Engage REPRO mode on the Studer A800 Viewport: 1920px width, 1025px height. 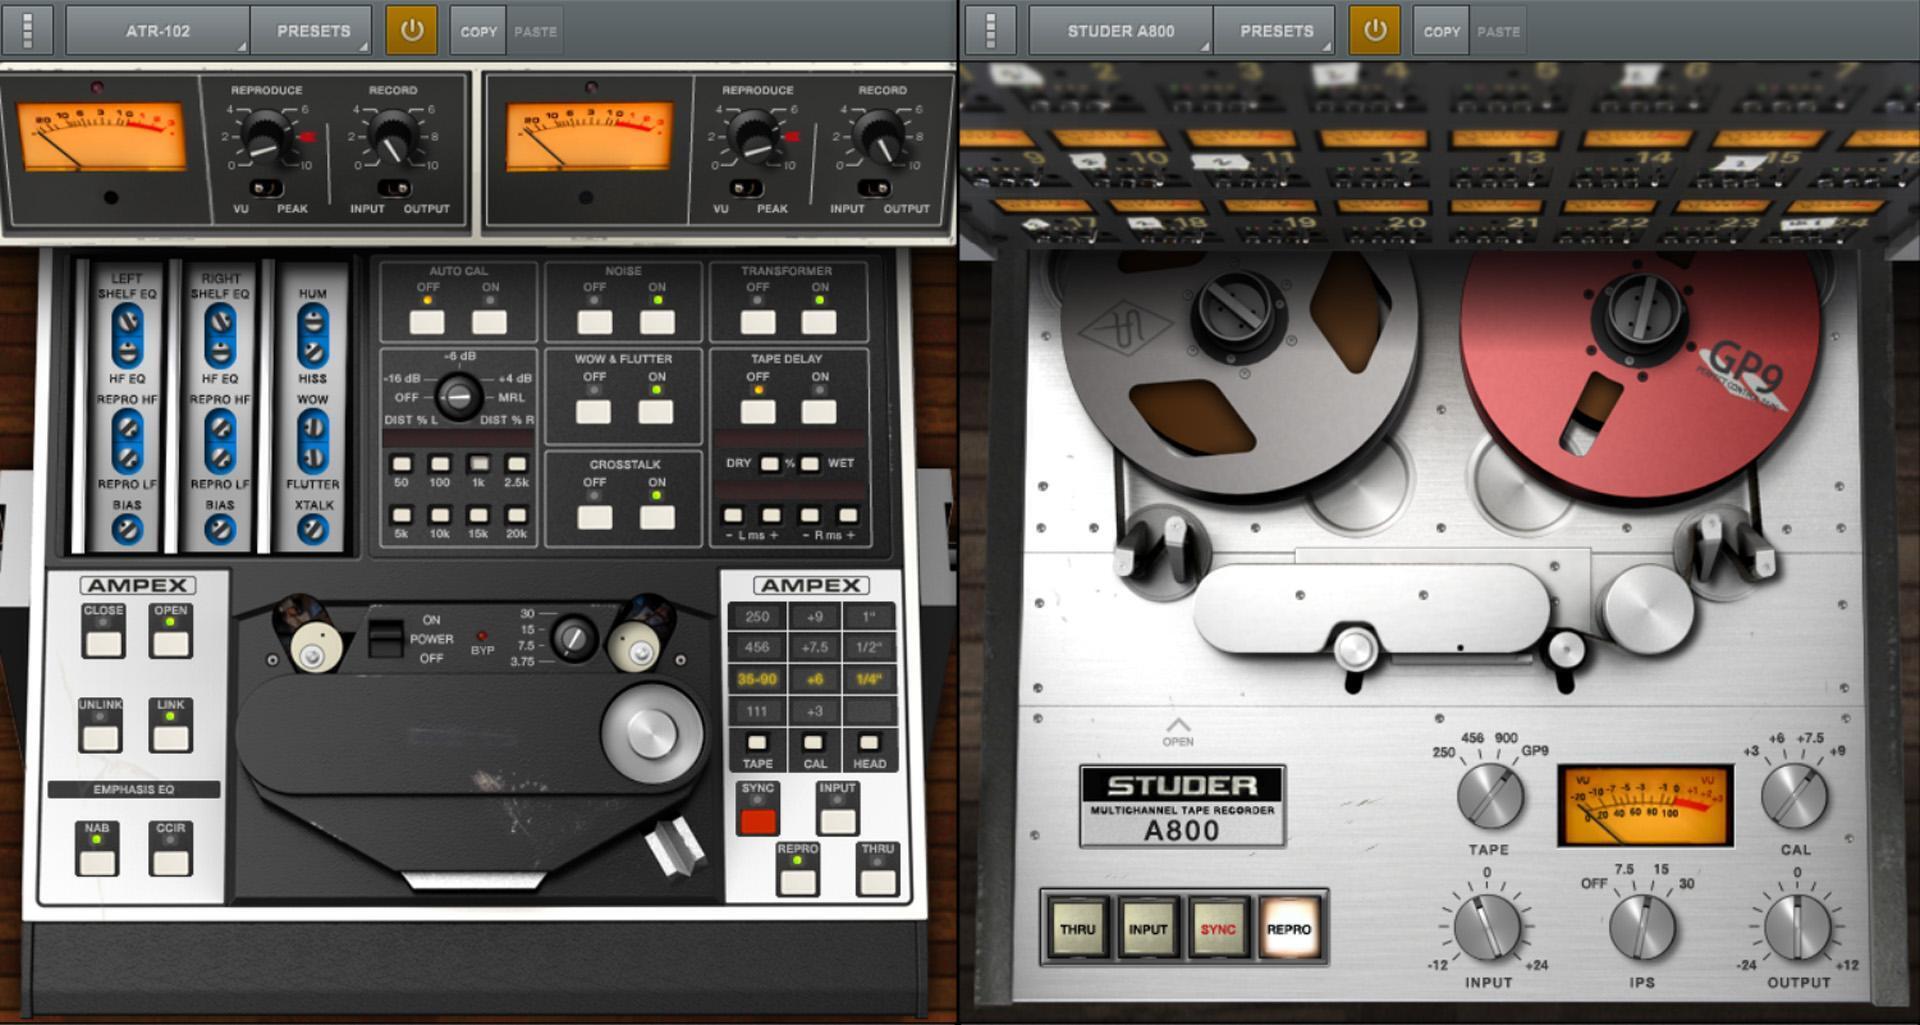[x=1290, y=928]
